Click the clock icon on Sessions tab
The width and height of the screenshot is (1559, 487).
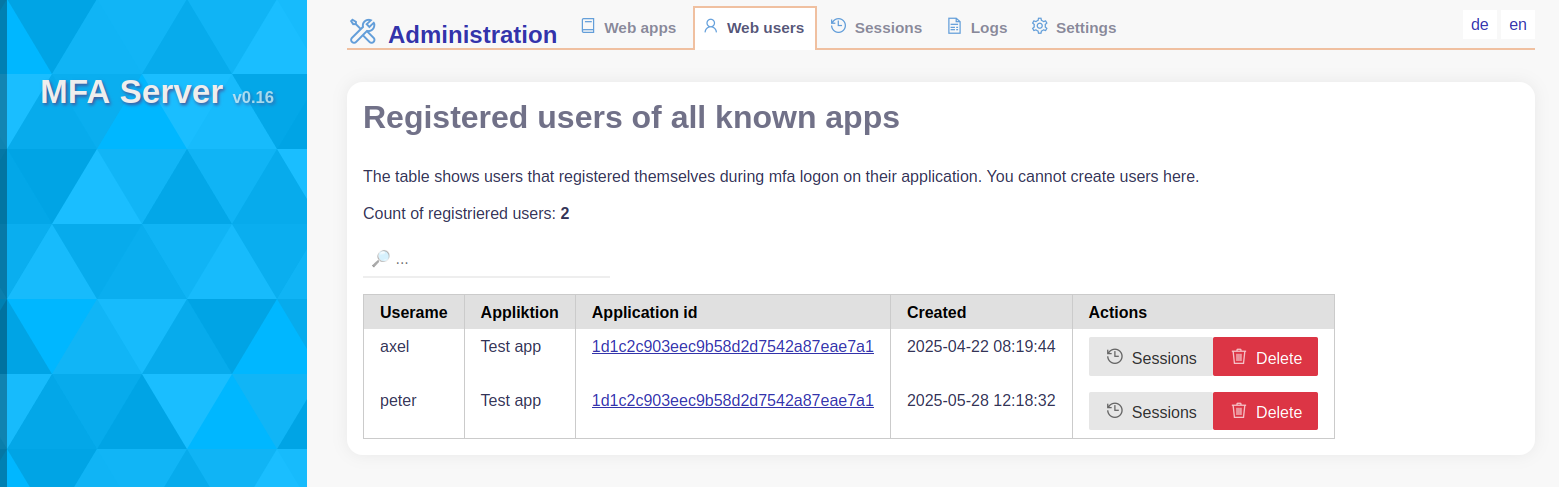tap(838, 26)
